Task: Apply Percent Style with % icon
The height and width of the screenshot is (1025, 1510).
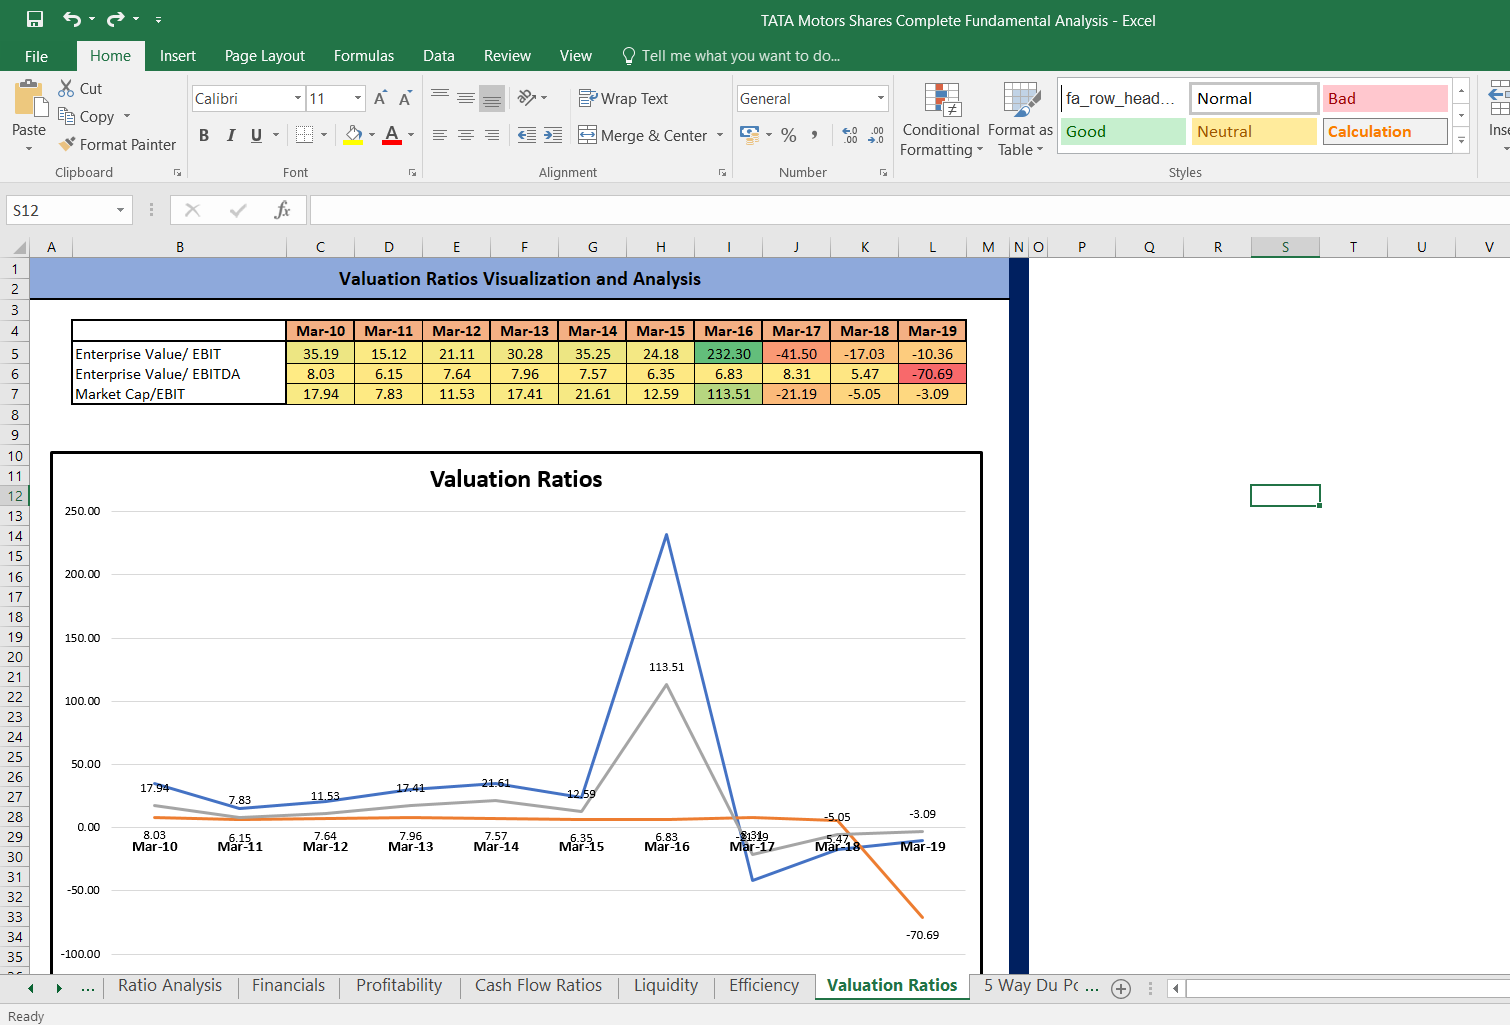Action: [789, 135]
